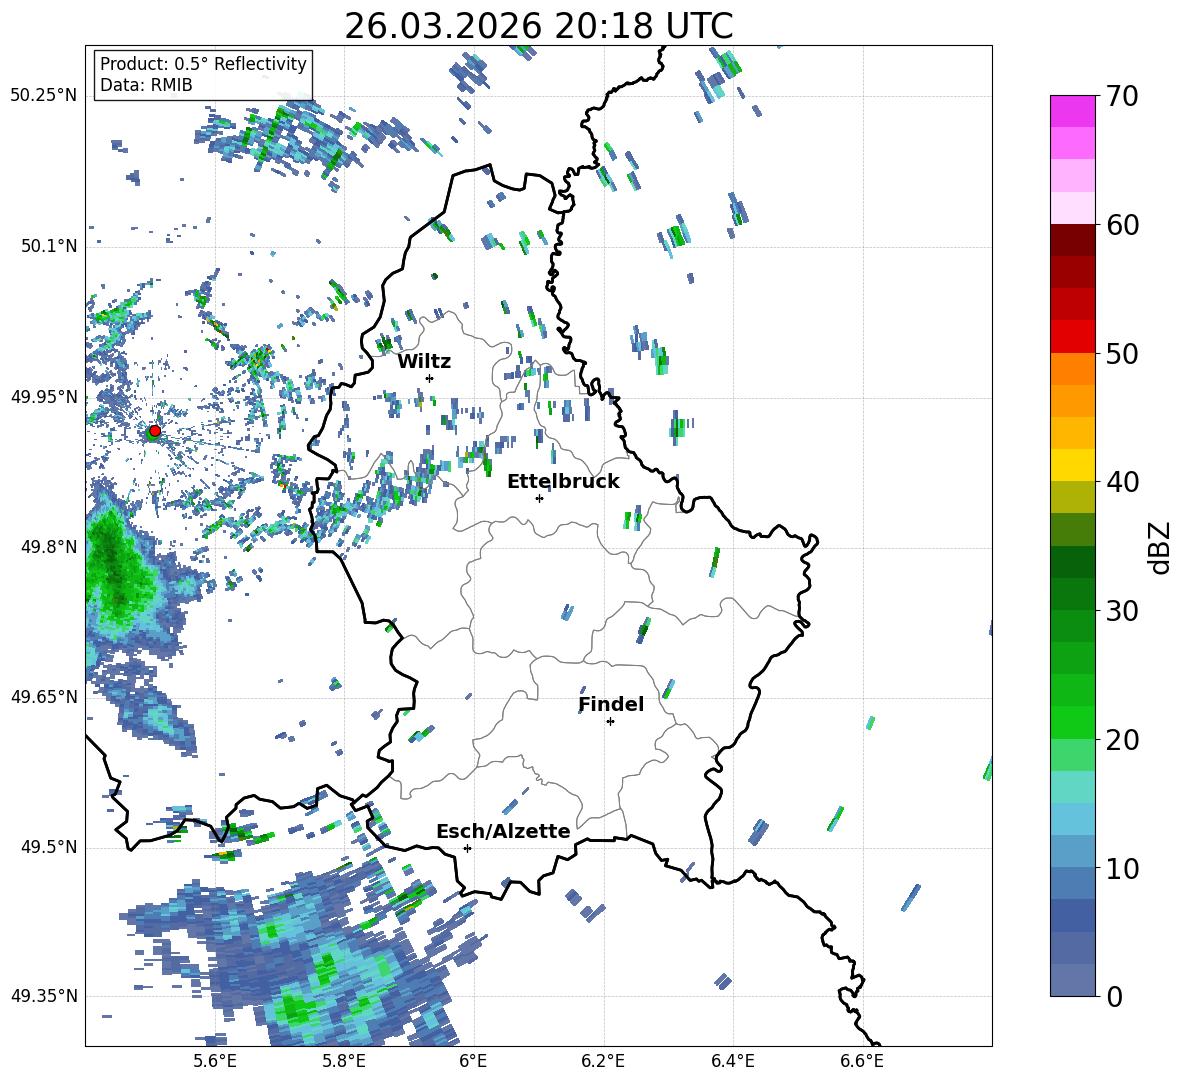Click the 50.1°N latitude label
Viewport: 1184px width, 1081px height.
(48, 246)
